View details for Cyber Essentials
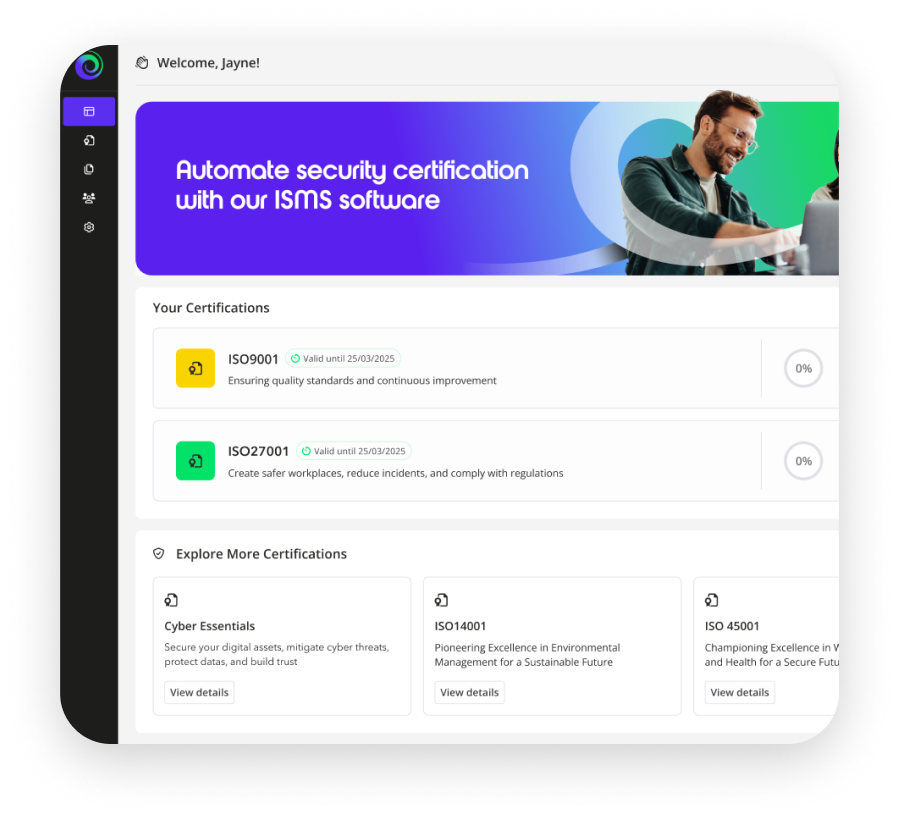This screenshot has width=899, height=819. [199, 692]
